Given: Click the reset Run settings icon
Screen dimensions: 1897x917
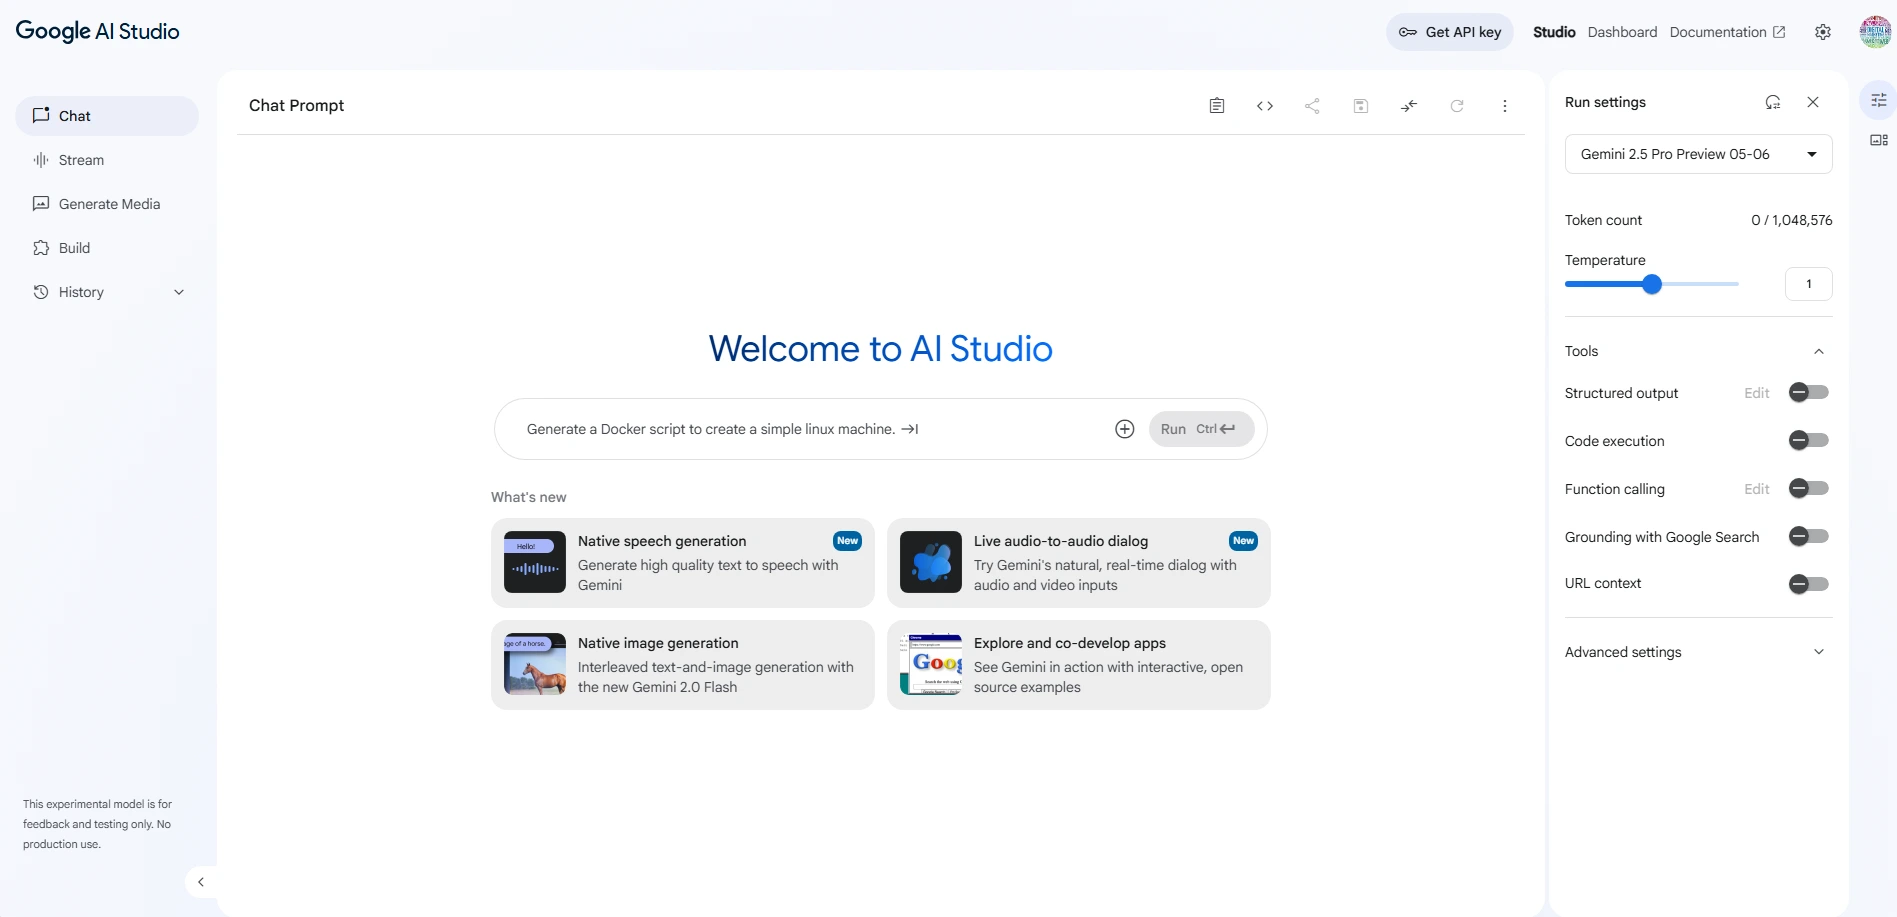Looking at the screenshot, I should tap(1773, 102).
